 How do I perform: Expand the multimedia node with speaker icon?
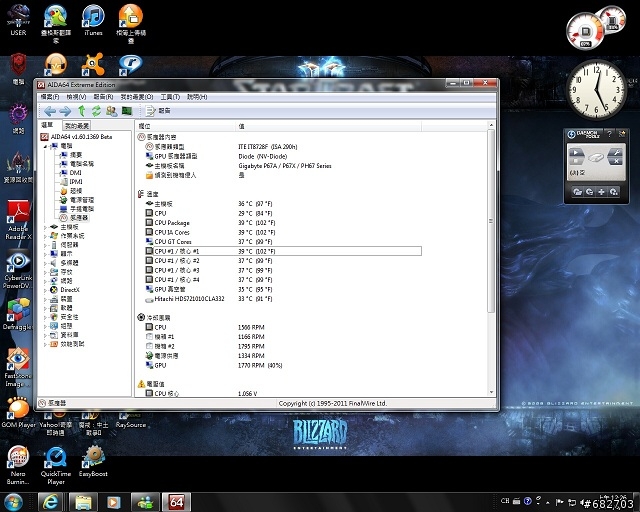point(45,263)
